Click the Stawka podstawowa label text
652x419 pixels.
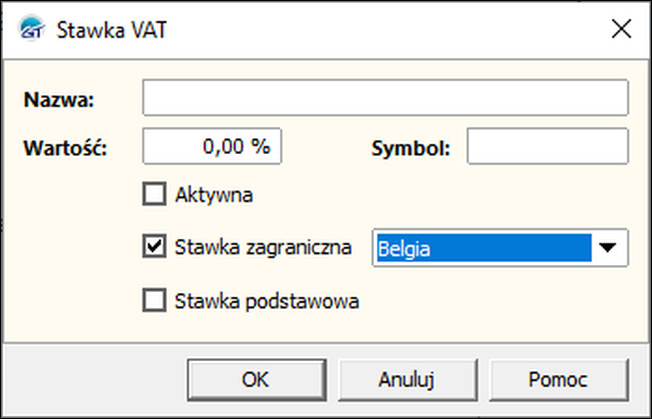(x=267, y=301)
